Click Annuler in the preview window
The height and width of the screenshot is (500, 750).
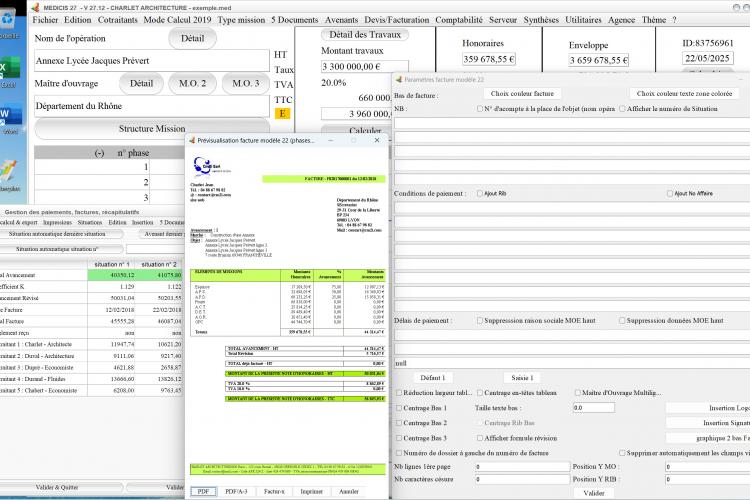349,491
